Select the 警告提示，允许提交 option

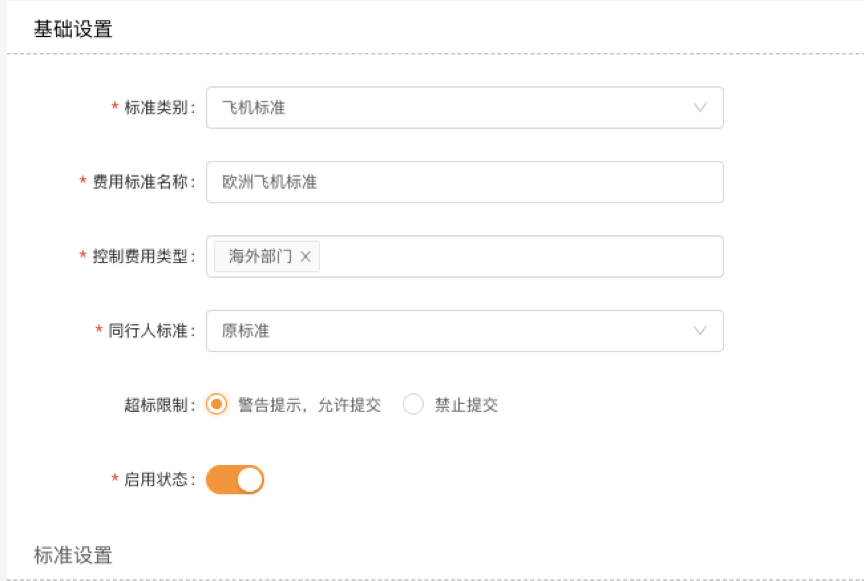214,404
